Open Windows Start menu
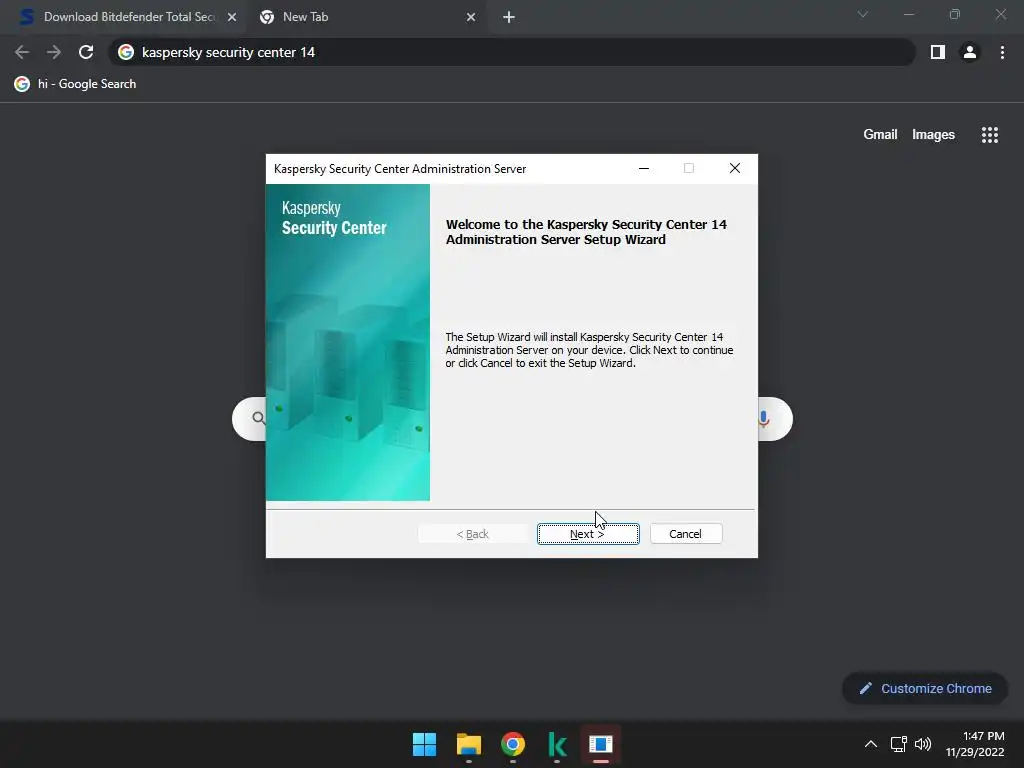This screenshot has width=1024, height=768. click(x=424, y=744)
